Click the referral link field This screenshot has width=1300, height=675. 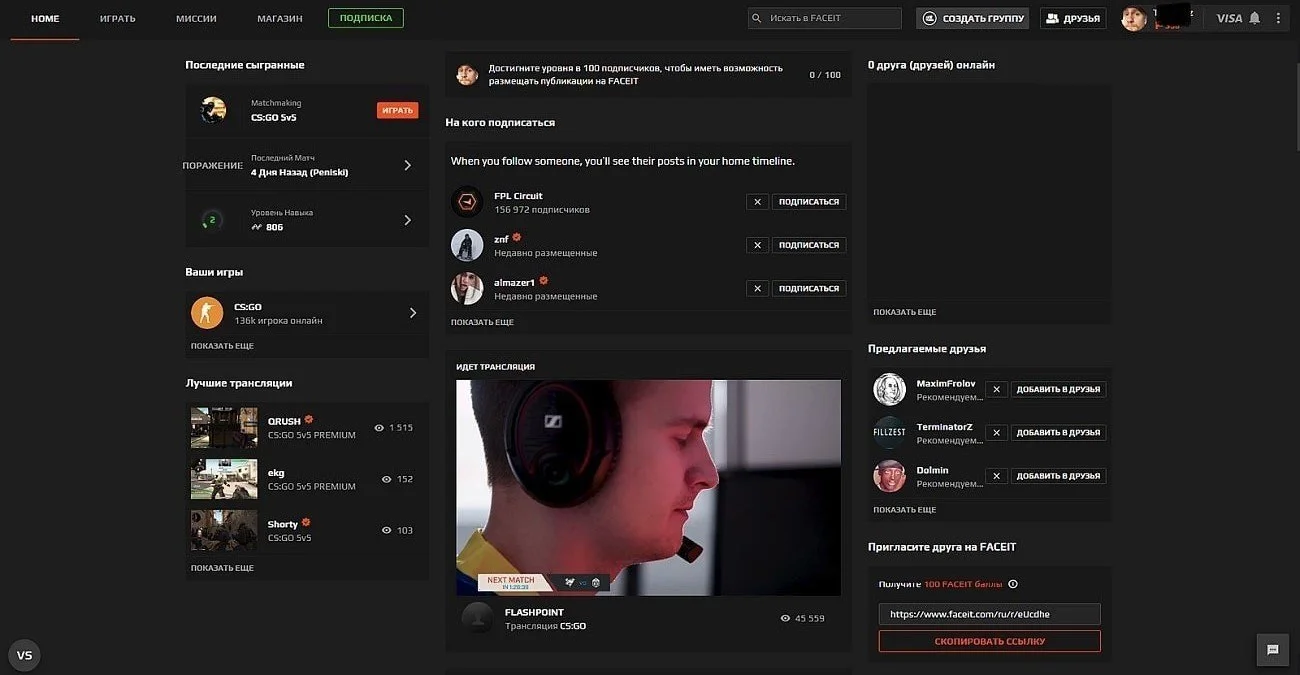tap(990, 614)
